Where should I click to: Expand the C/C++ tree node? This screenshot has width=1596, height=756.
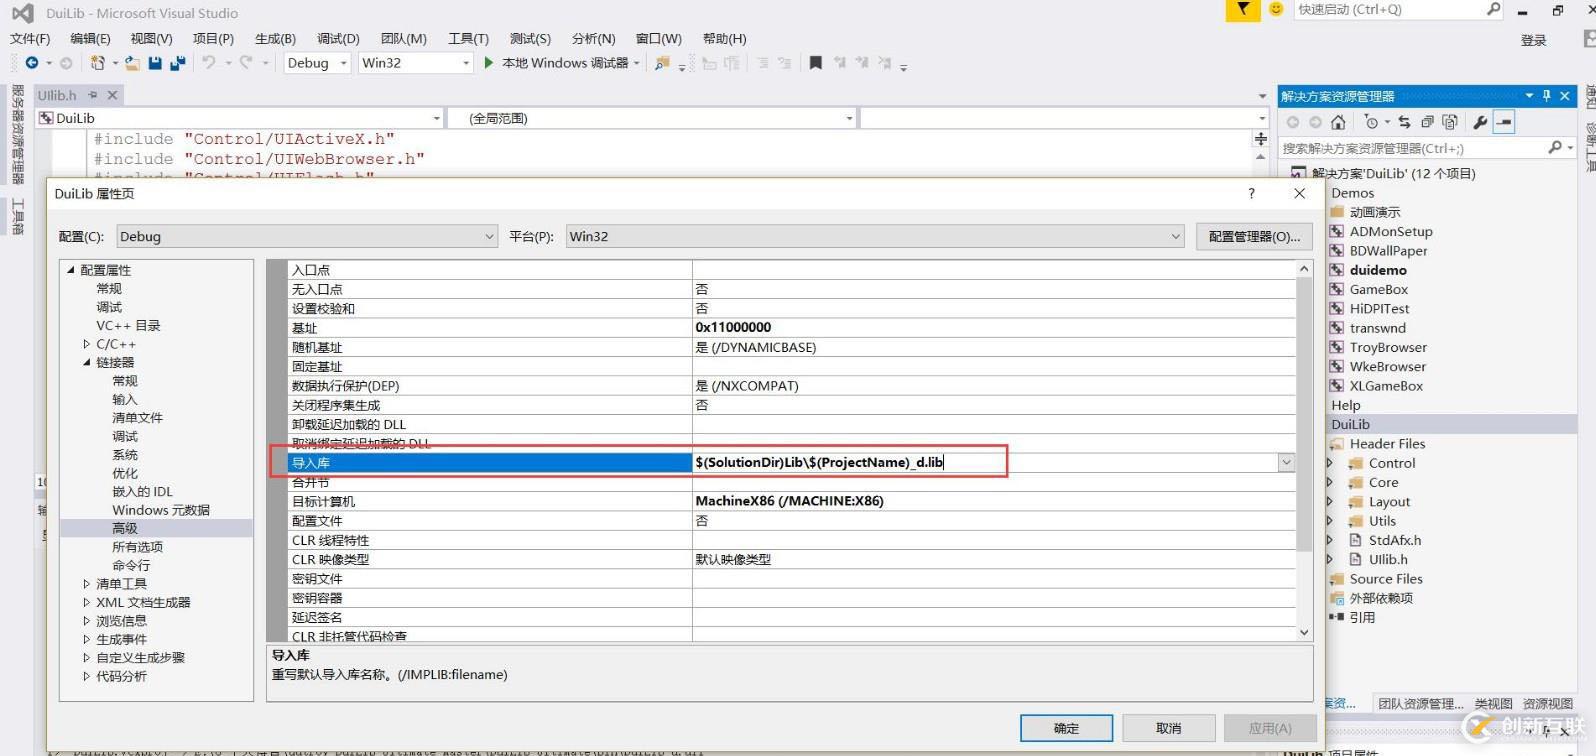[x=87, y=344]
